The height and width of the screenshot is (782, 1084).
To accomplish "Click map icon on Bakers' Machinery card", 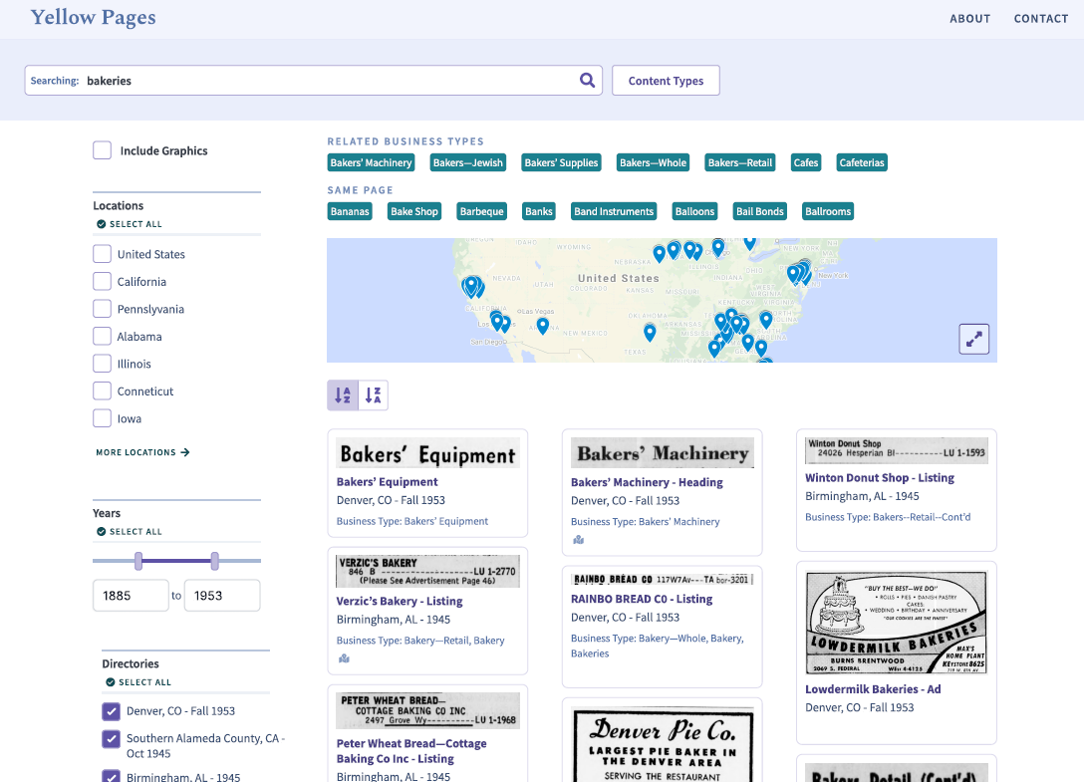I will (x=578, y=540).
